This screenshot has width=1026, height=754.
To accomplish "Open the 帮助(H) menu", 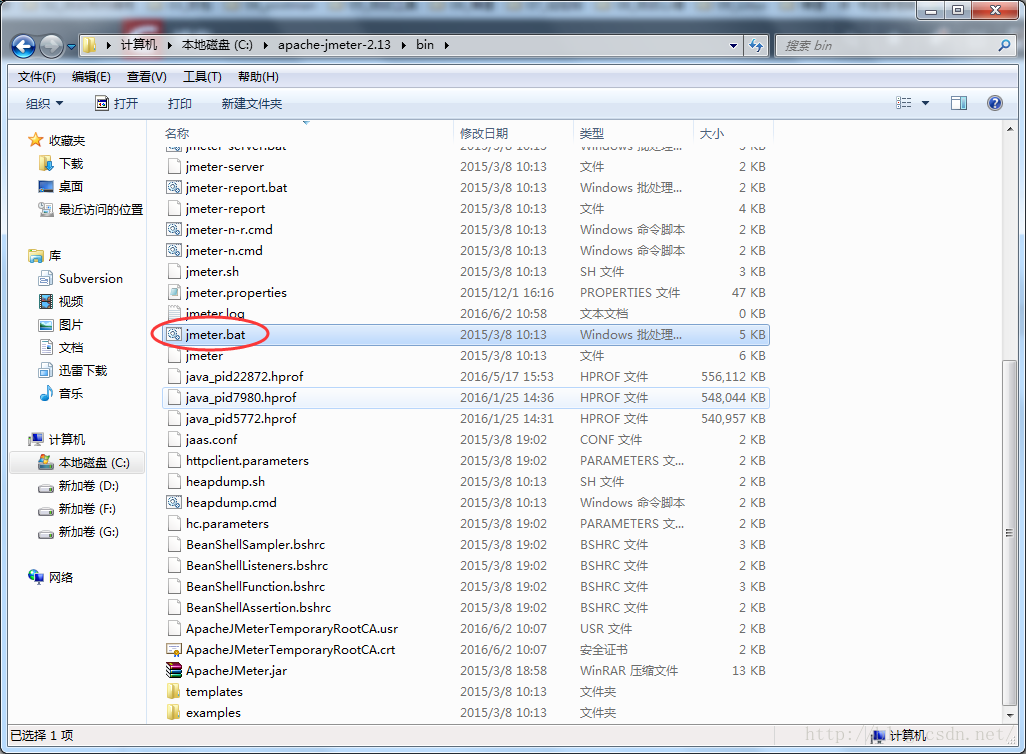I will [258, 77].
